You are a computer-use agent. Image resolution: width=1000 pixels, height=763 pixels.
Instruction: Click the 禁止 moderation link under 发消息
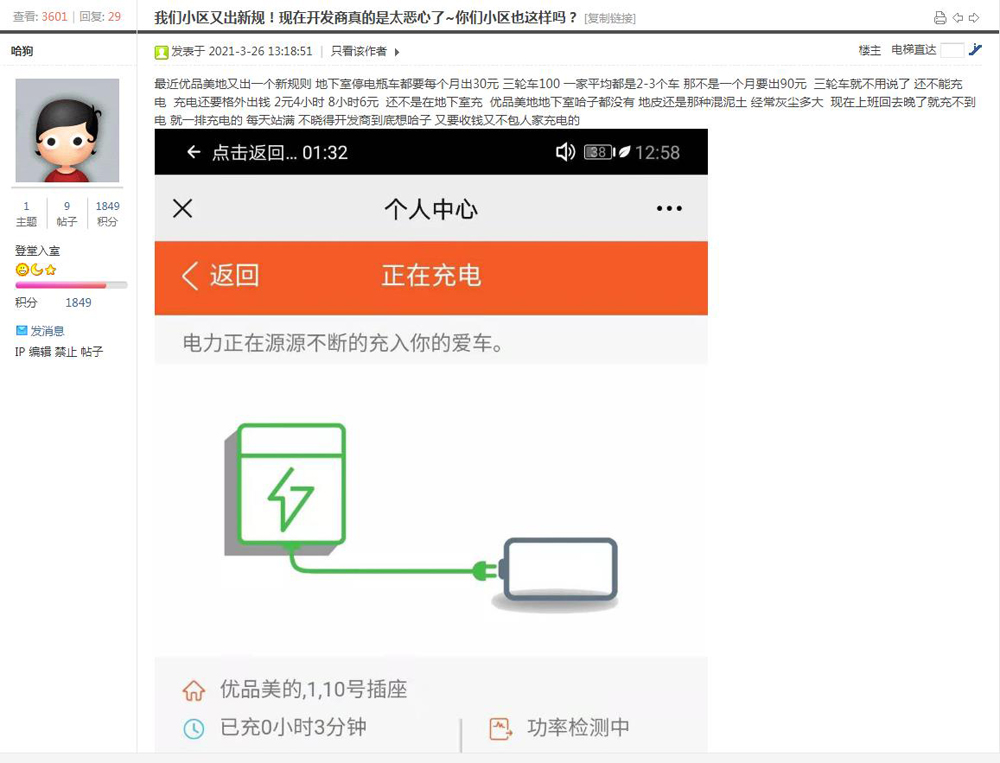[65, 352]
